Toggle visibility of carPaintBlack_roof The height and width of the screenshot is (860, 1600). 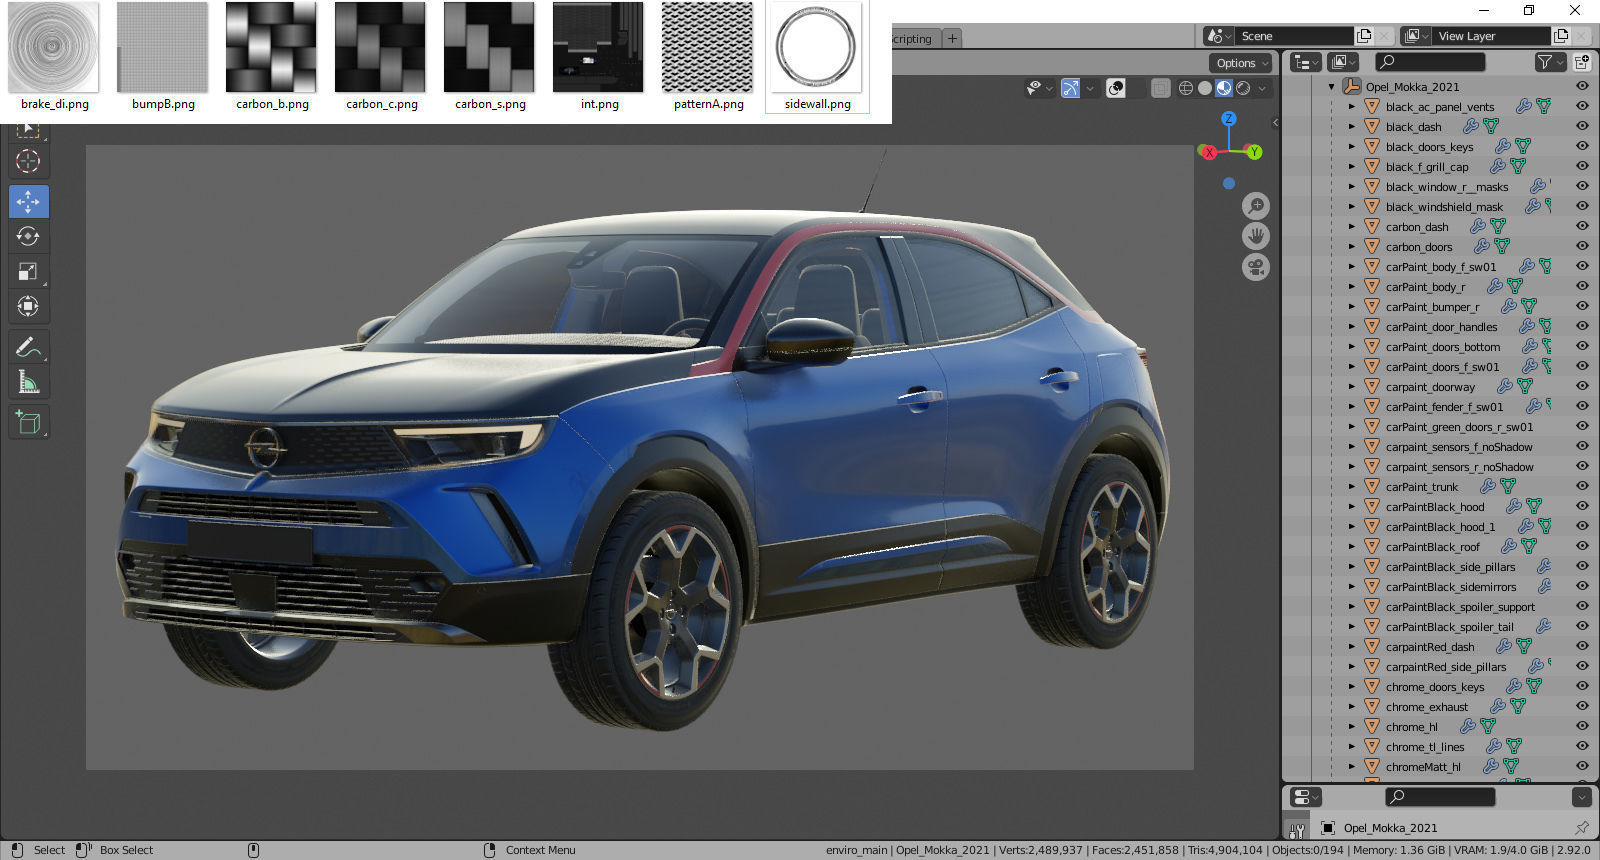(x=1582, y=546)
